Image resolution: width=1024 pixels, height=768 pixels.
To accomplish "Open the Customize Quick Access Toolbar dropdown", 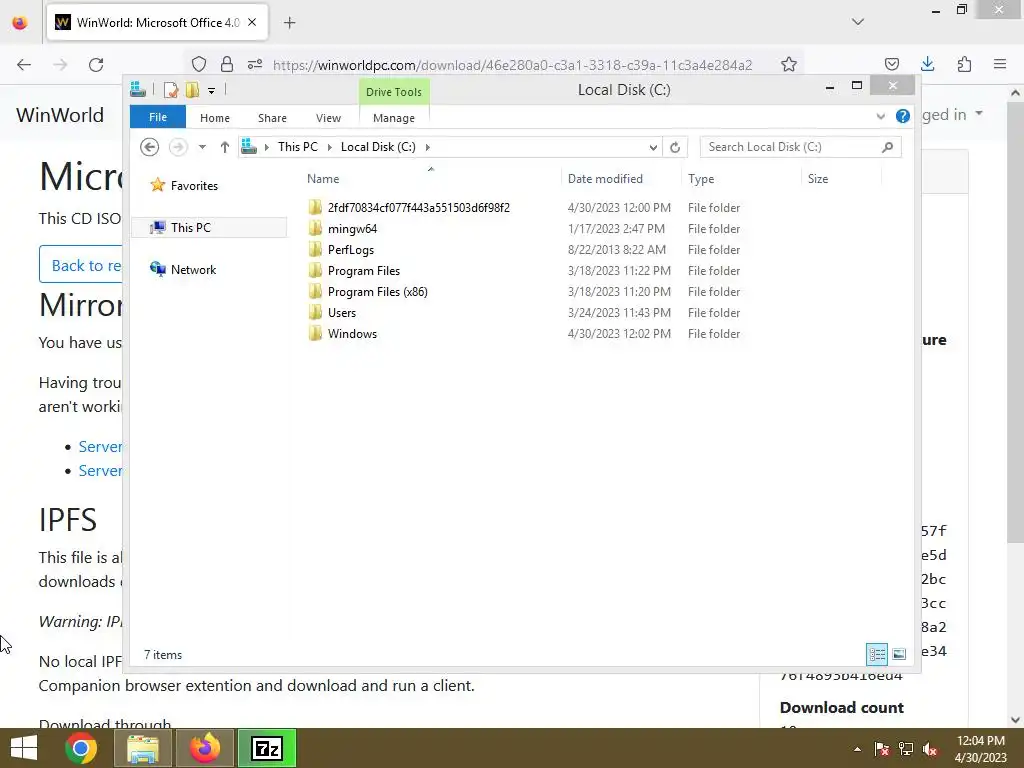I will pos(212,91).
